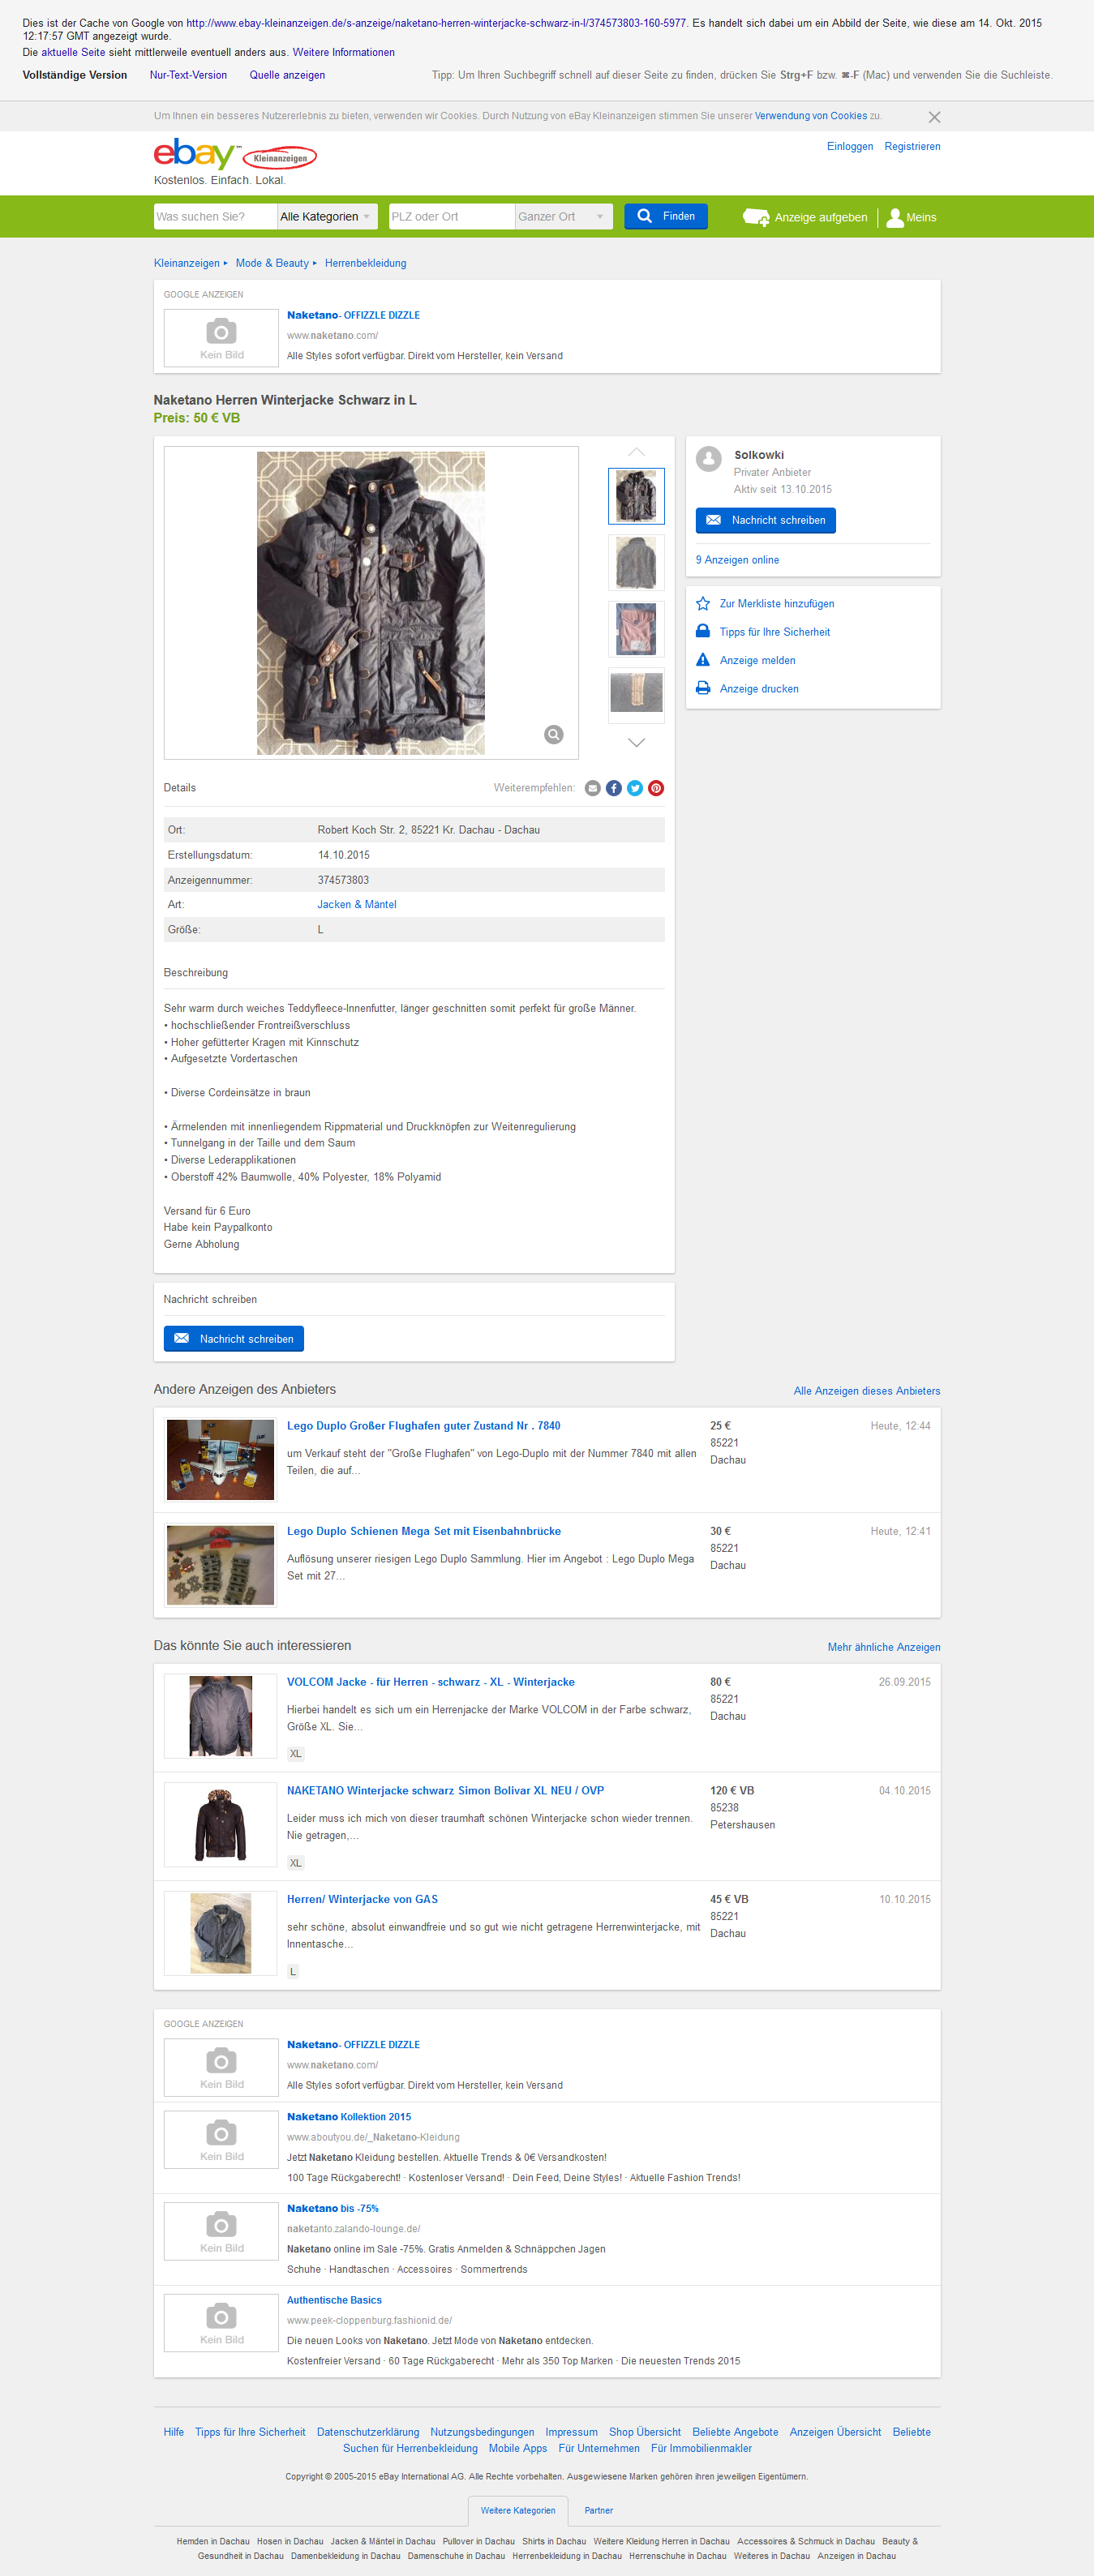Open Hilfe footer link
This screenshot has height=2576, width=1094.
coord(174,2432)
